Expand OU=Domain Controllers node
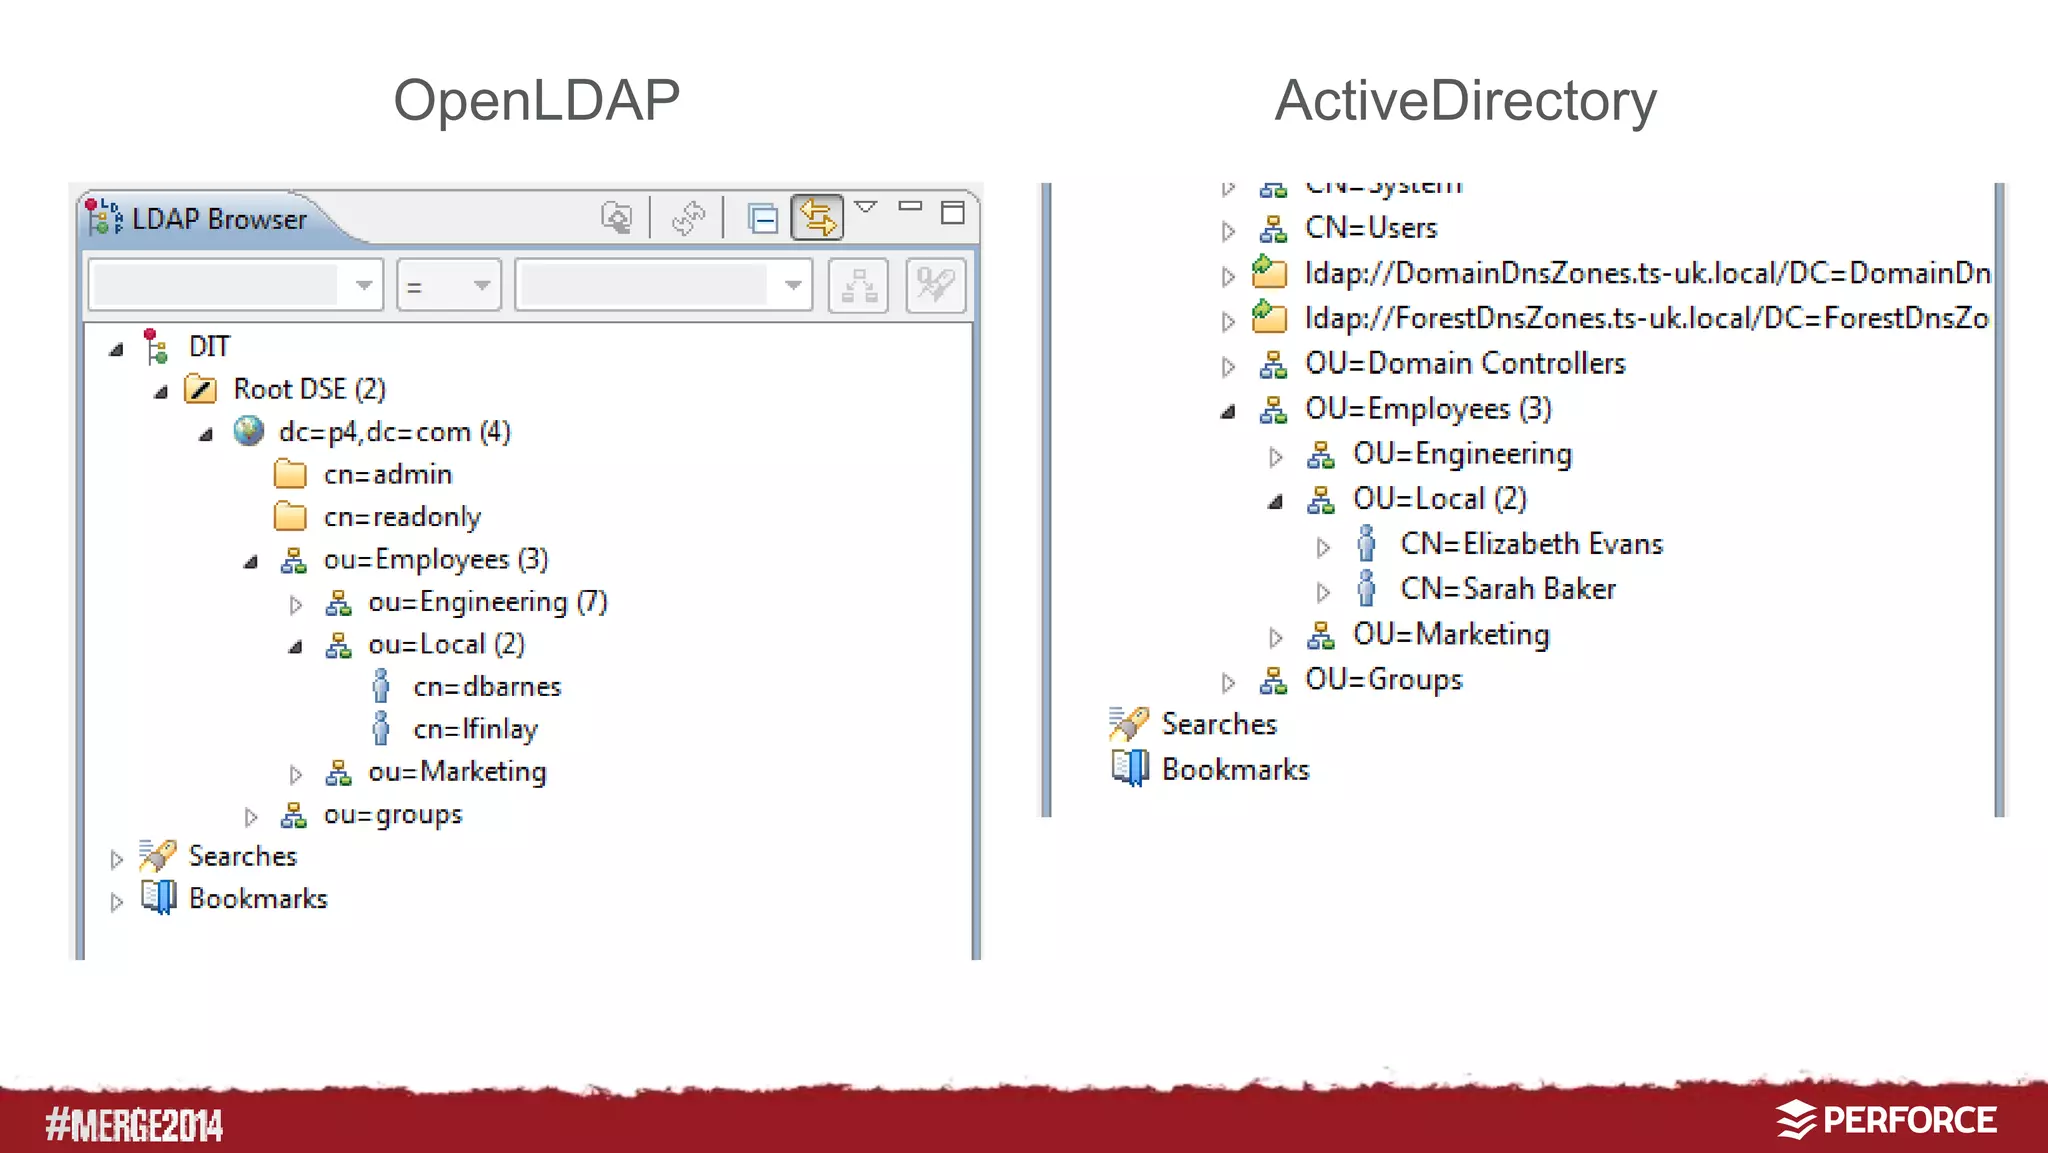 click(x=1228, y=367)
